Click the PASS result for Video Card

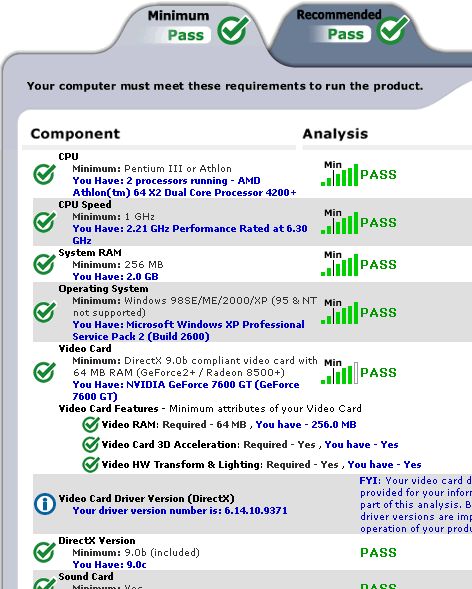(x=378, y=373)
